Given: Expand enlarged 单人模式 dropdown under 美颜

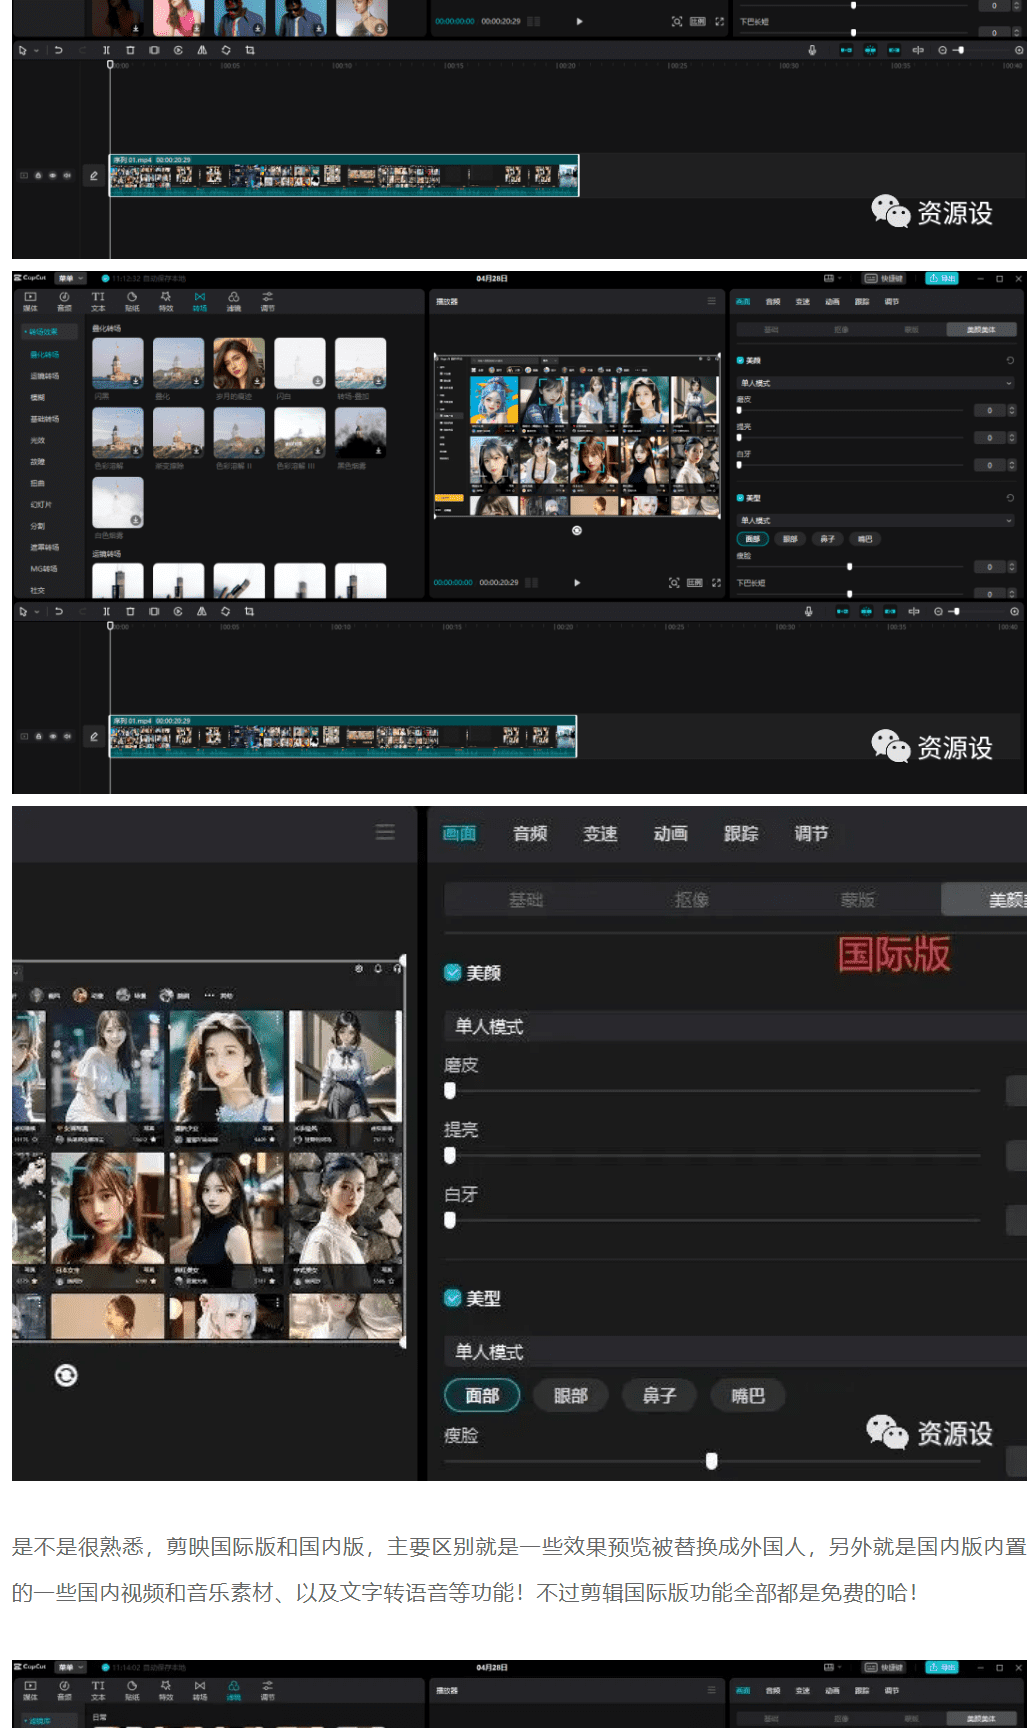Looking at the screenshot, I should pyautogui.click(x=735, y=1026).
